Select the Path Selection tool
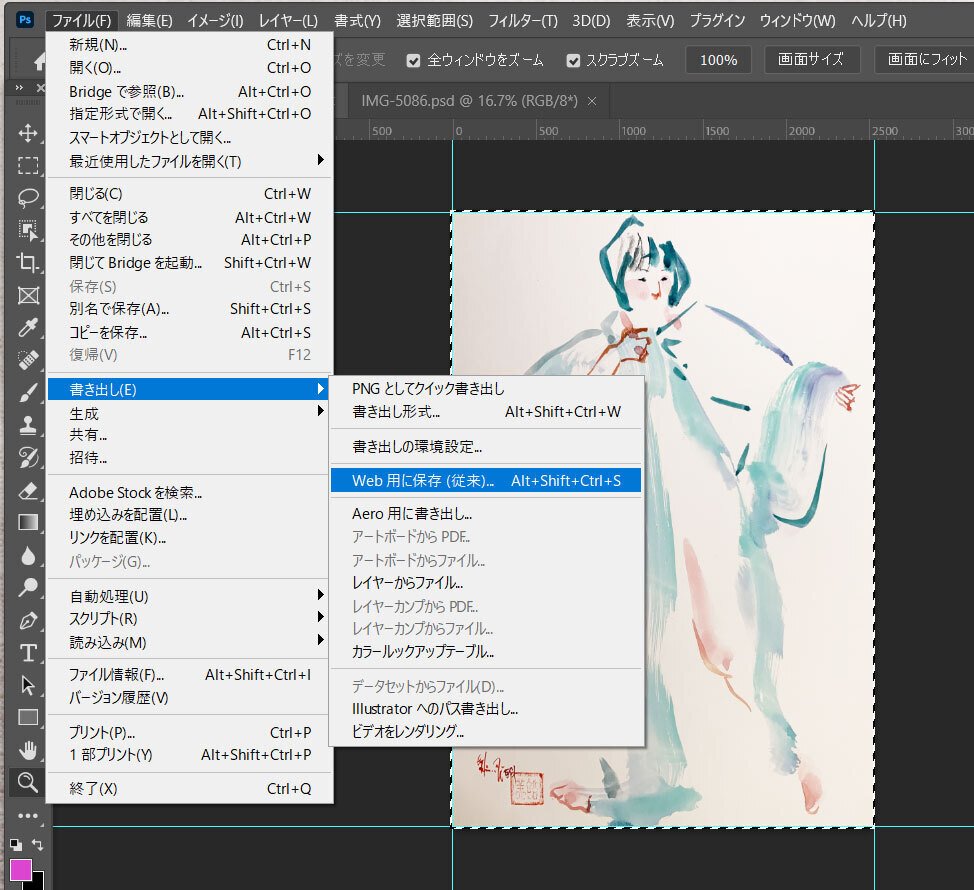The image size is (974, 890). pyautogui.click(x=28, y=685)
